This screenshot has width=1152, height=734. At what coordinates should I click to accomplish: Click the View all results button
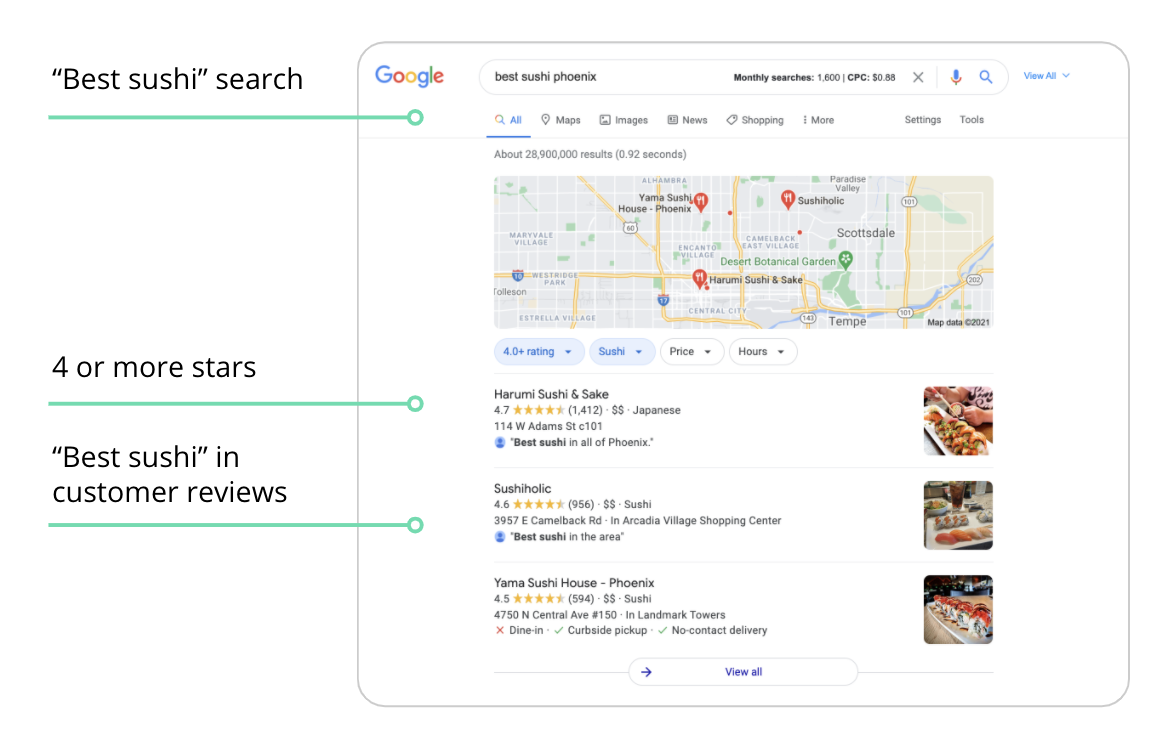pyautogui.click(x=743, y=671)
